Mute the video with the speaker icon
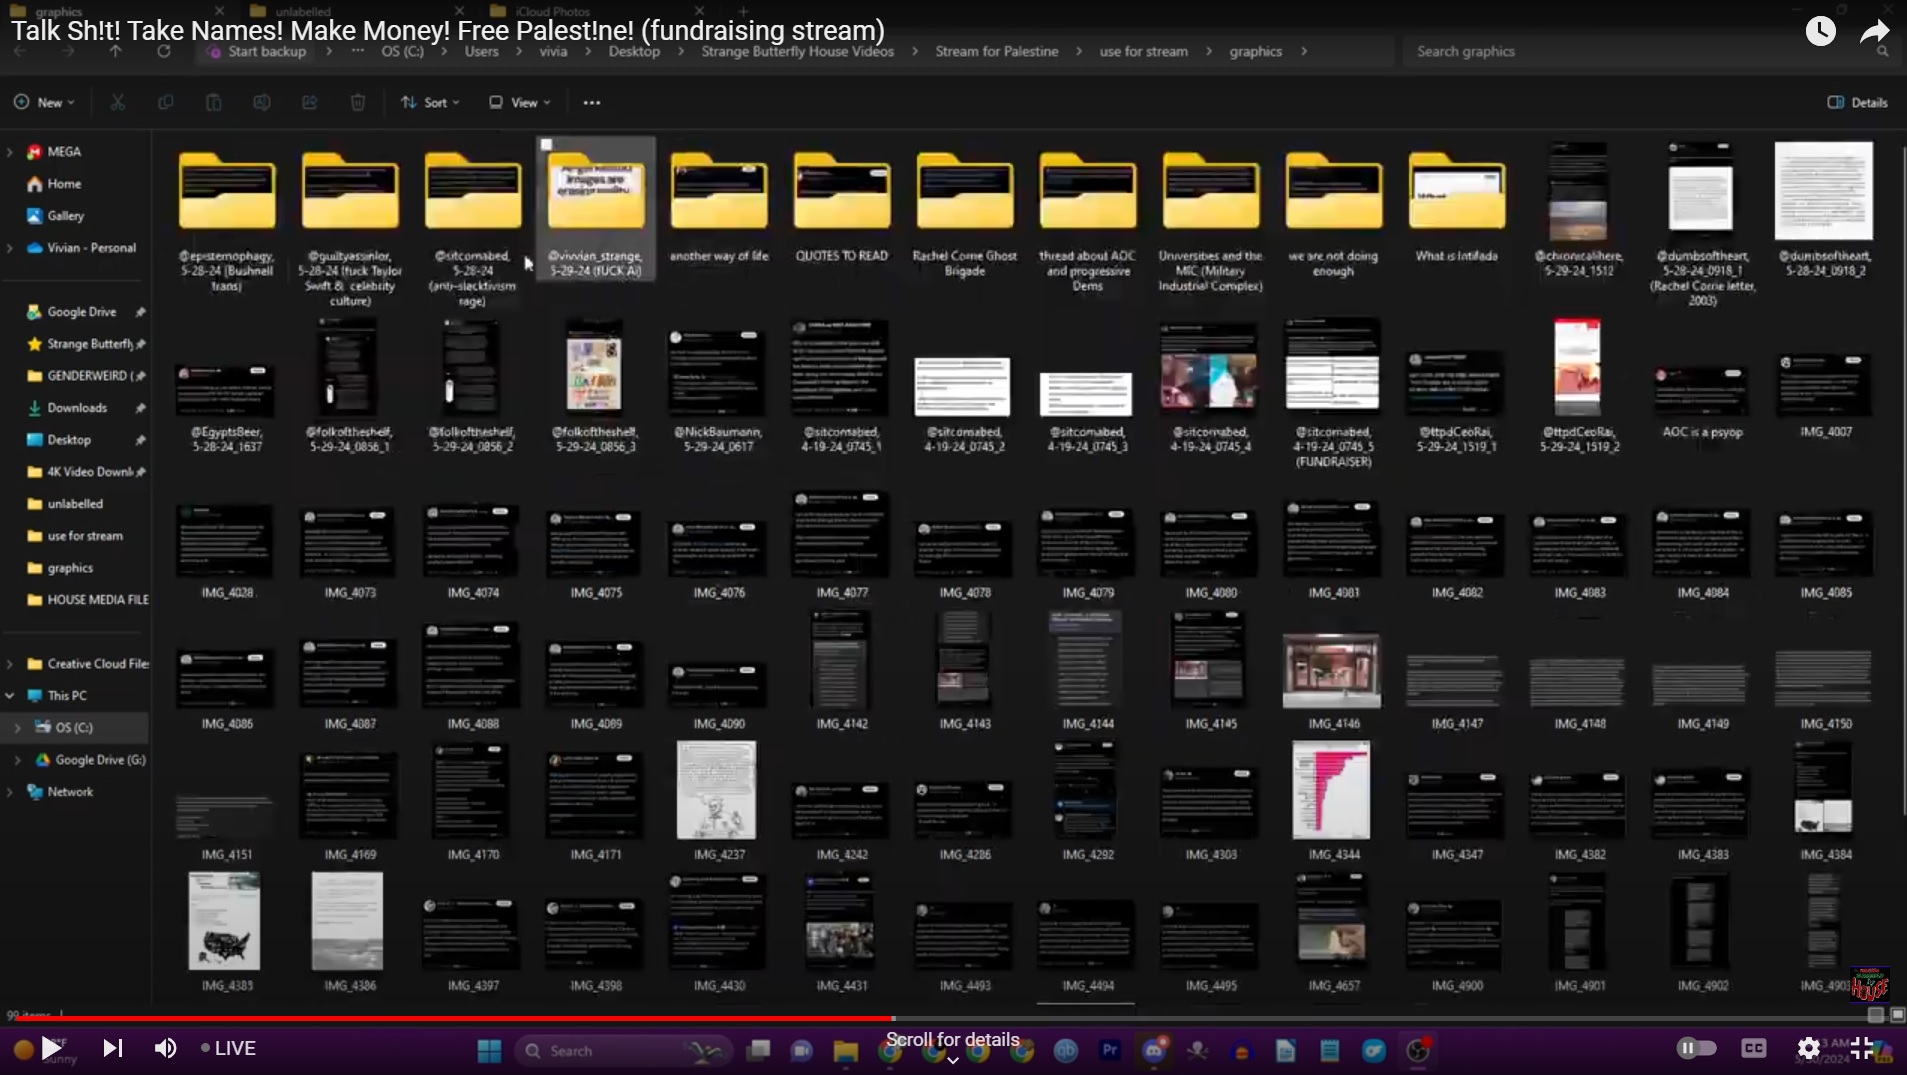Screen dimensions: 1907x1075 pos(165,1047)
